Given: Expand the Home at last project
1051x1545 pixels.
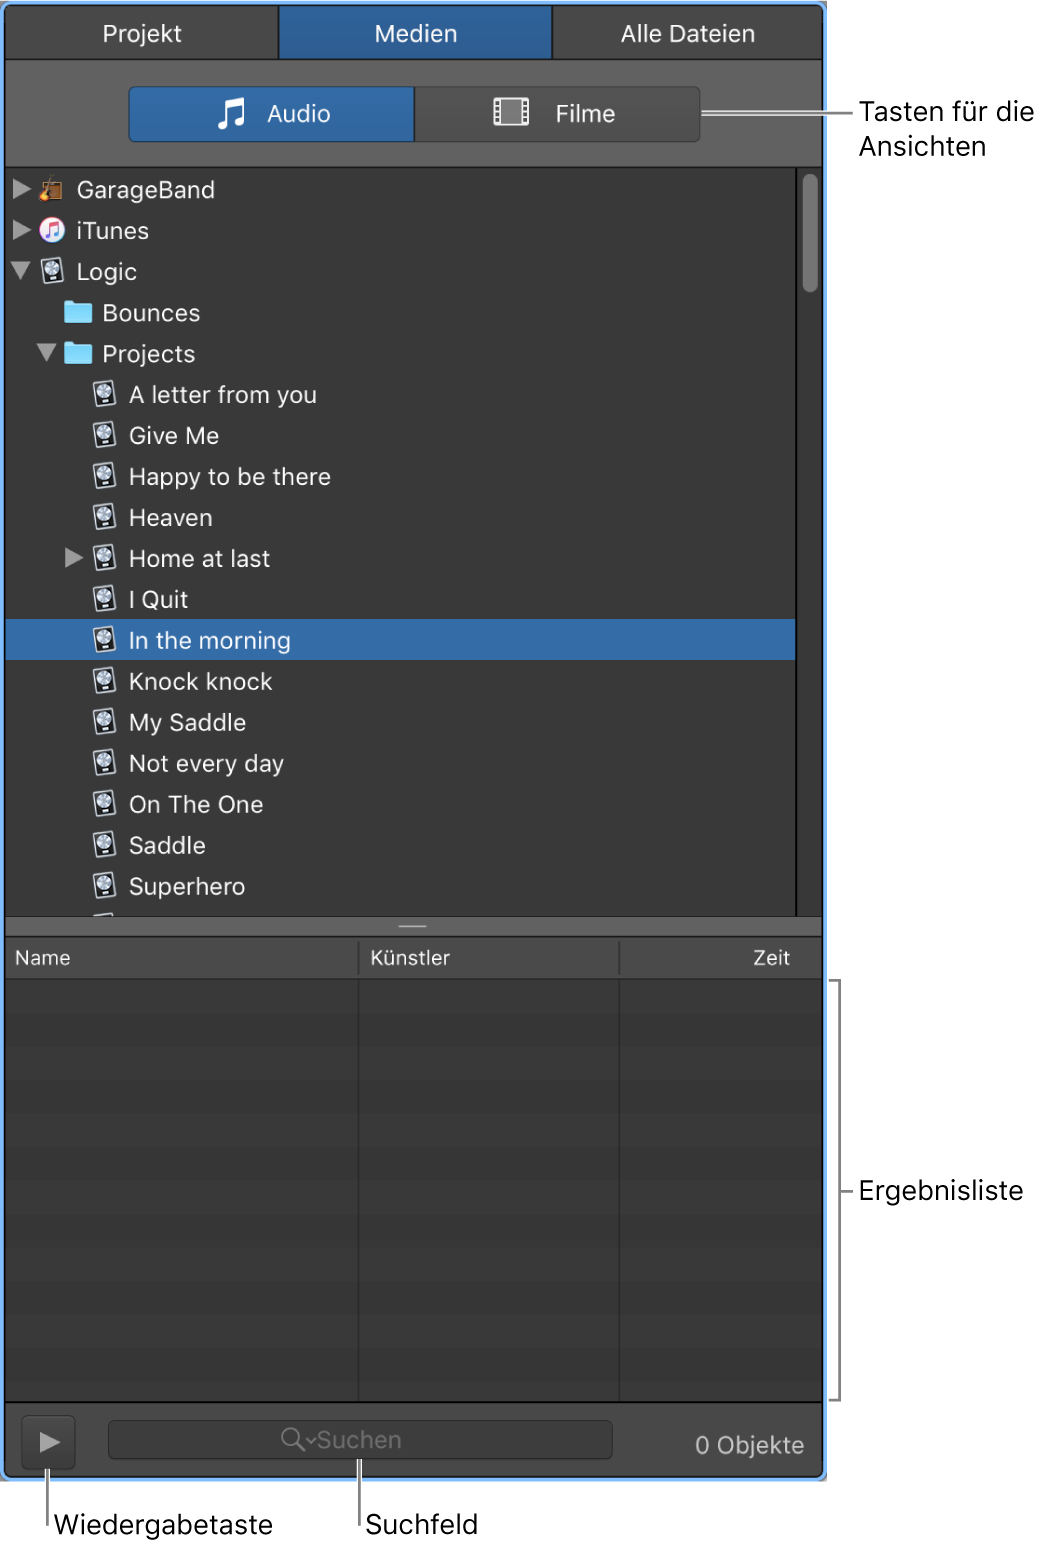Looking at the screenshot, I should pos(73,558).
